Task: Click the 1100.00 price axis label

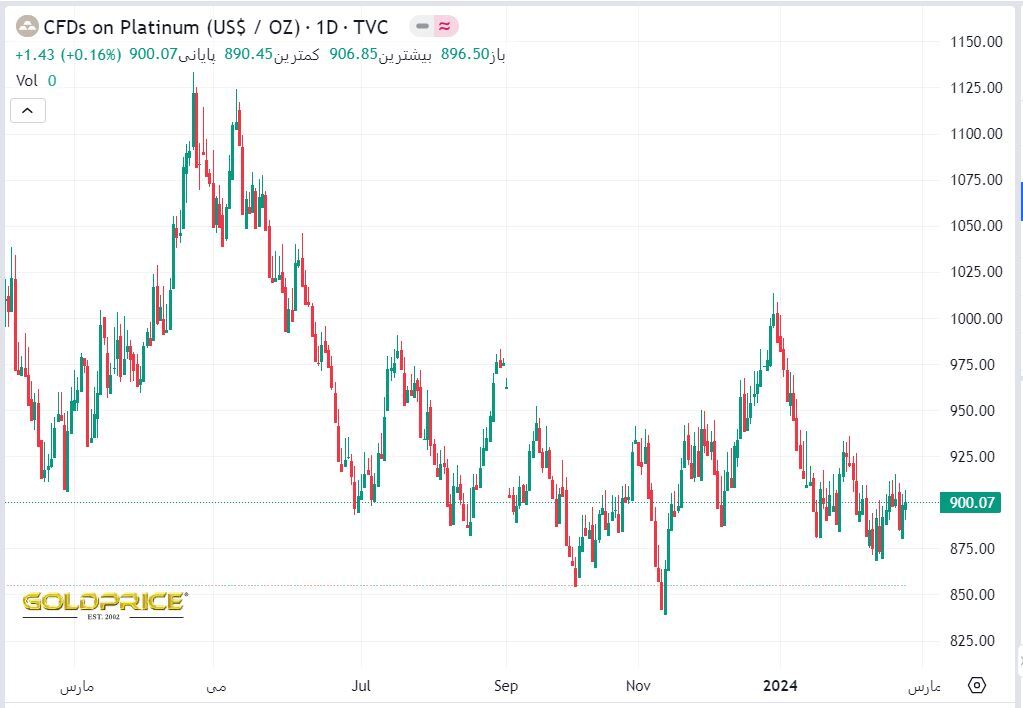Action: [x=976, y=134]
